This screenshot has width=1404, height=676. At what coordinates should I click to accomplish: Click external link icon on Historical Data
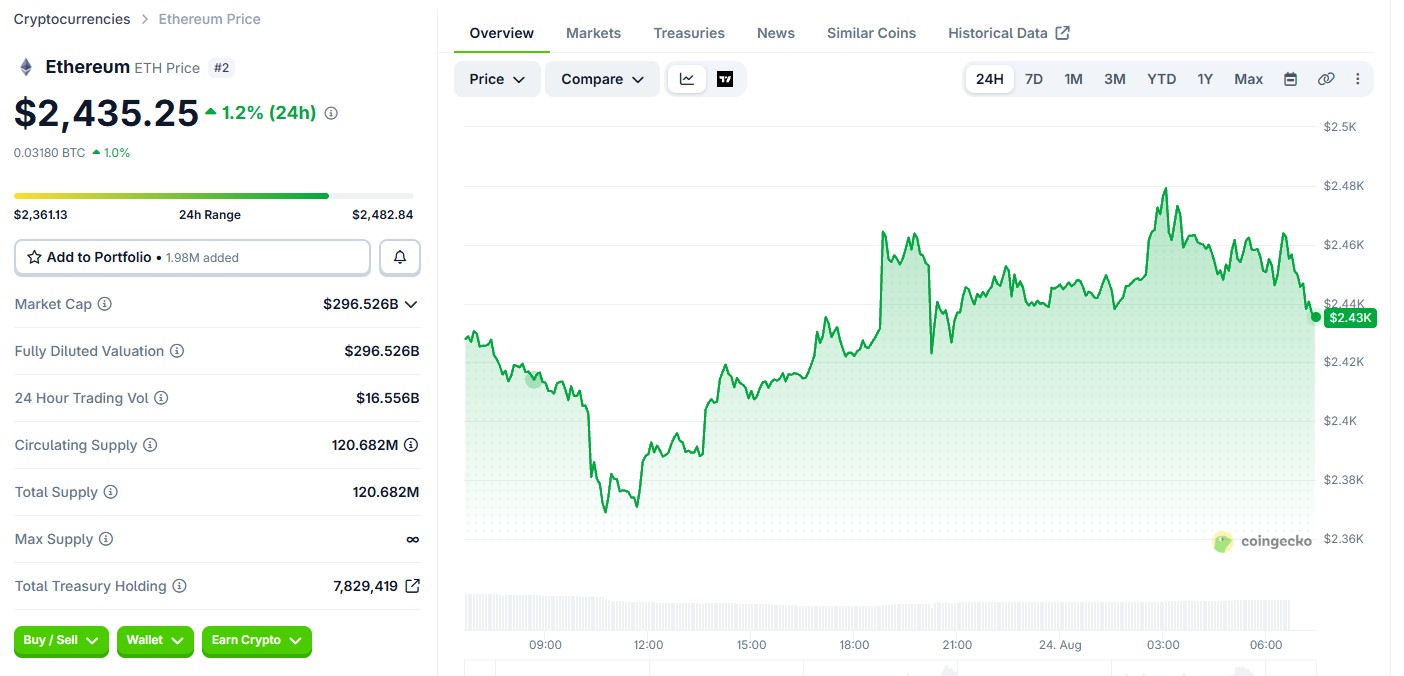[x=1063, y=33]
